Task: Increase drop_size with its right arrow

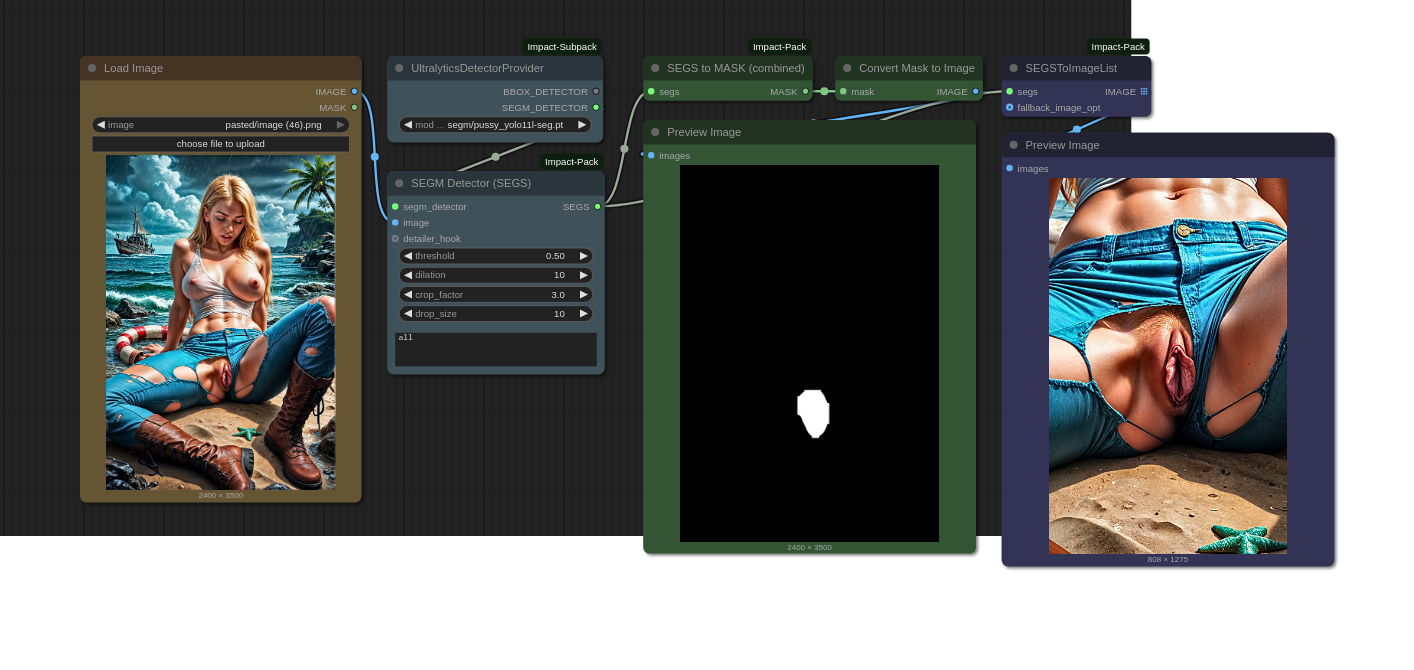Action: [x=584, y=314]
